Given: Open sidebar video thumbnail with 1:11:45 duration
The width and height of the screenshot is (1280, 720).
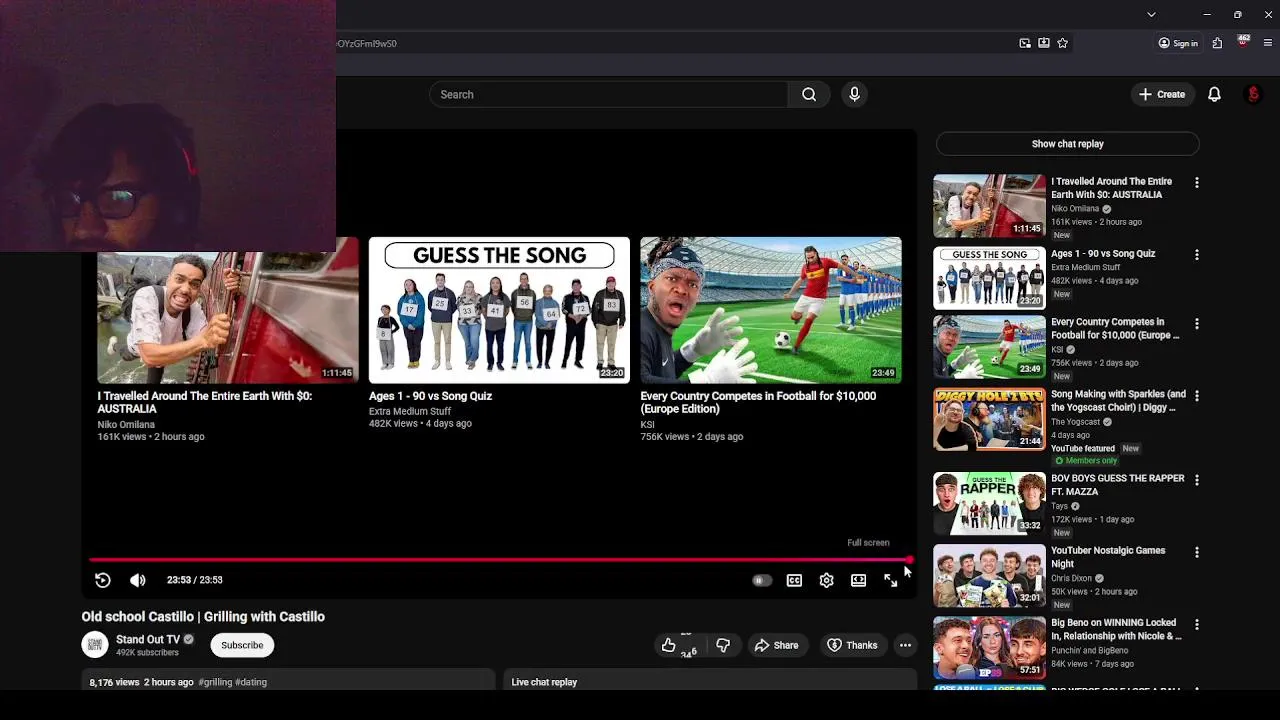Looking at the screenshot, I should pos(989,205).
